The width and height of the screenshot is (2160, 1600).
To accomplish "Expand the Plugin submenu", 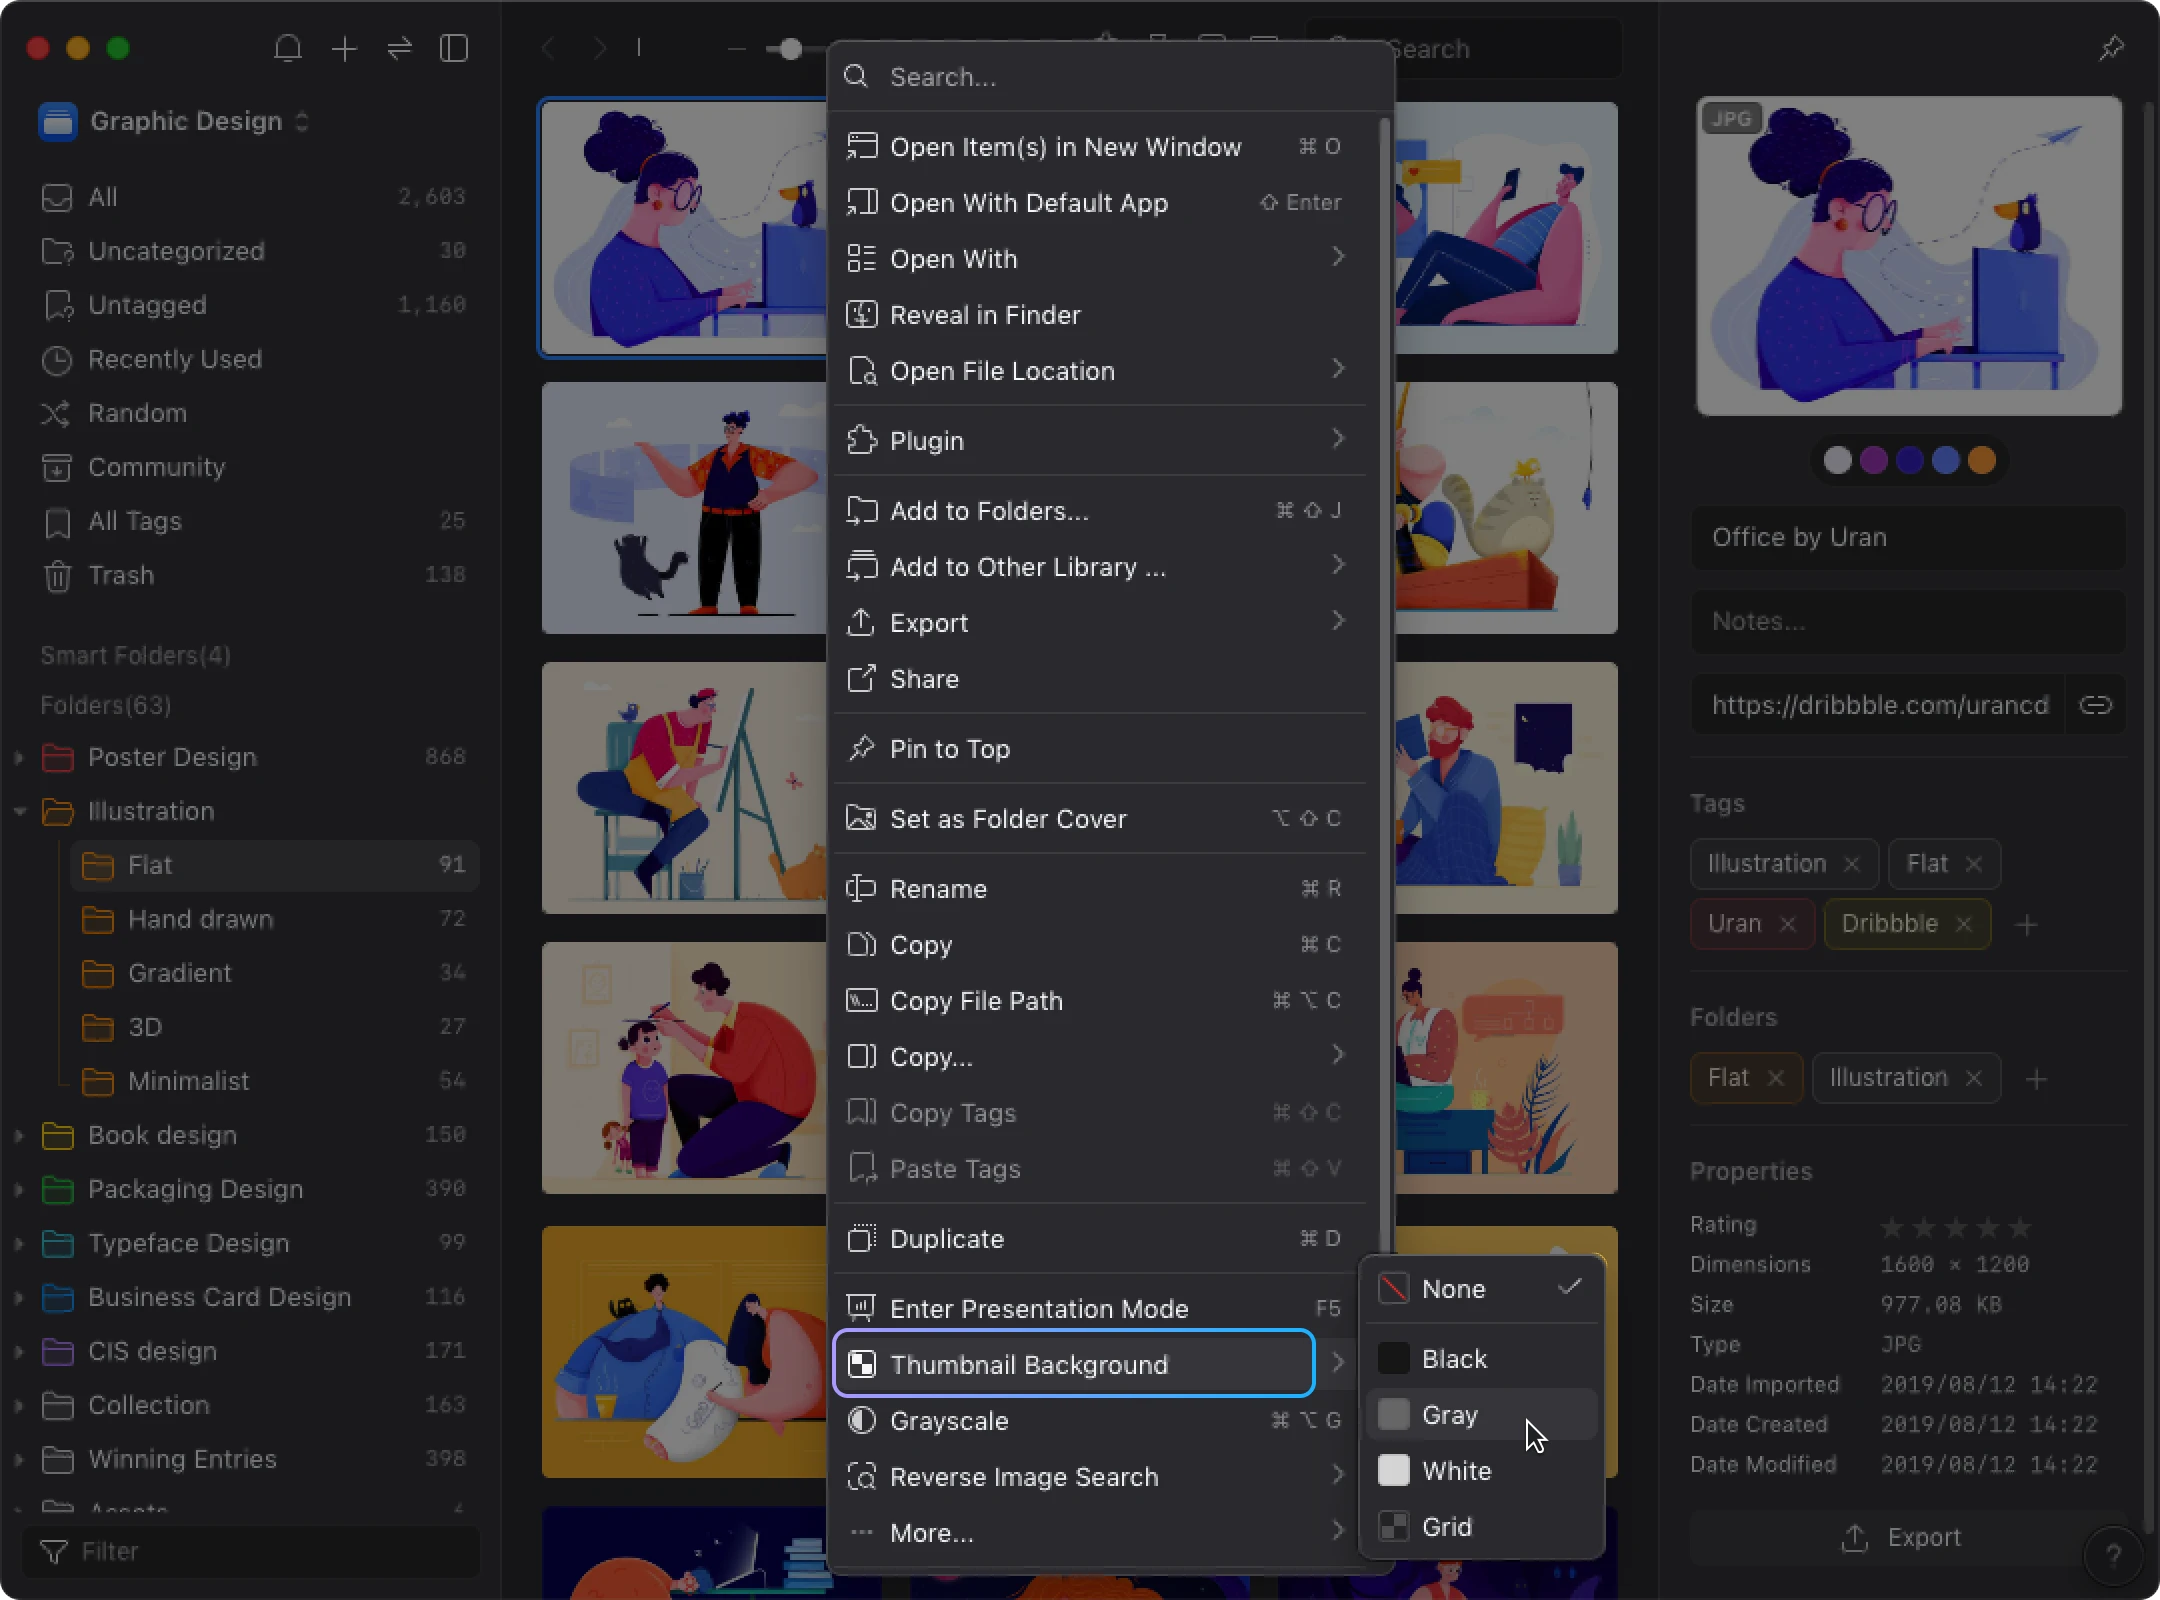I will (x=1338, y=439).
